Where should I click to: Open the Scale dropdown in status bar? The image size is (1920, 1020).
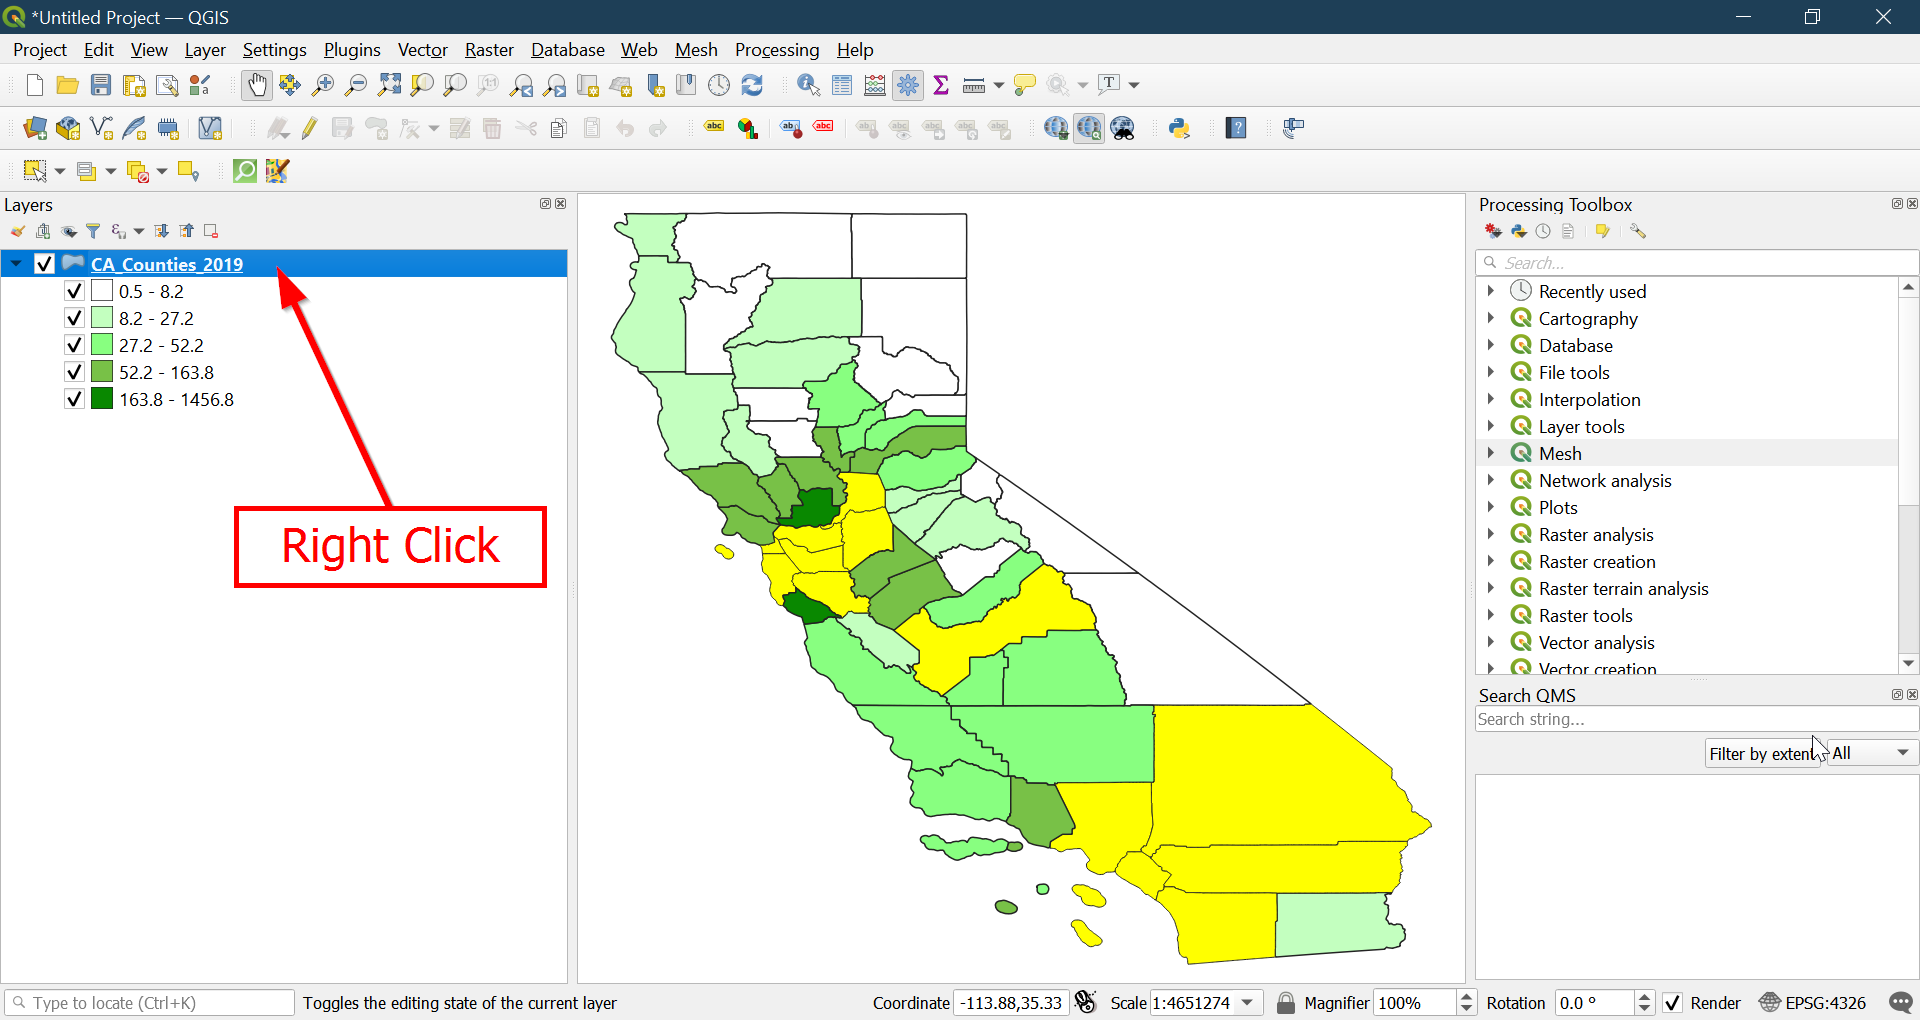pyautogui.click(x=1248, y=1003)
